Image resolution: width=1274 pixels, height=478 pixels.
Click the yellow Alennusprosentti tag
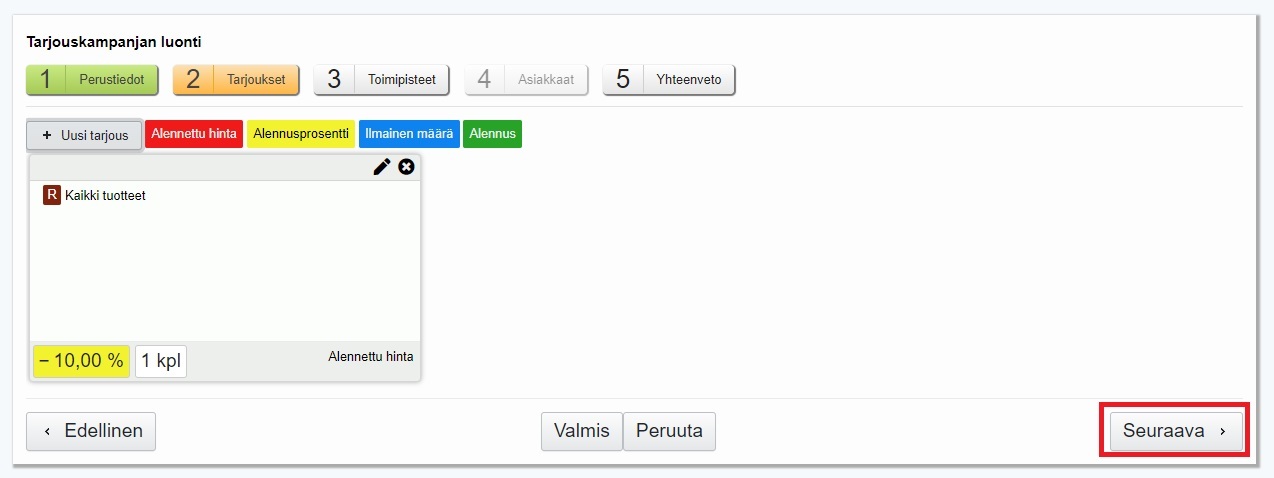click(301, 134)
